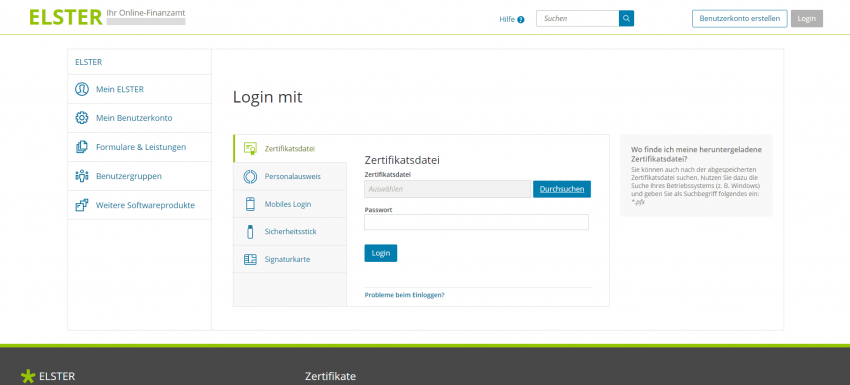Click the 'Wo finde ich meine heruntergeladene Zertifikatsdatei?' heading
The image size is (850, 385).
pos(697,154)
